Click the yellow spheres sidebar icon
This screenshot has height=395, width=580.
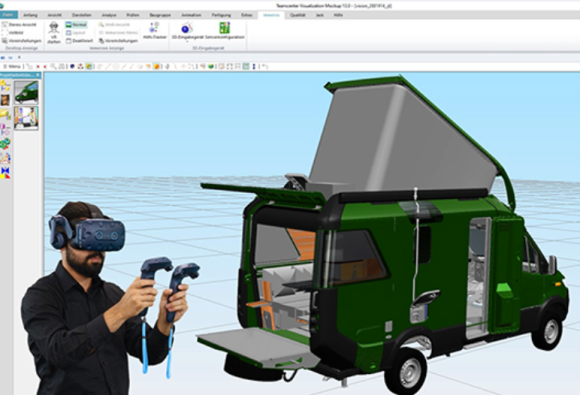click(x=5, y=85)
